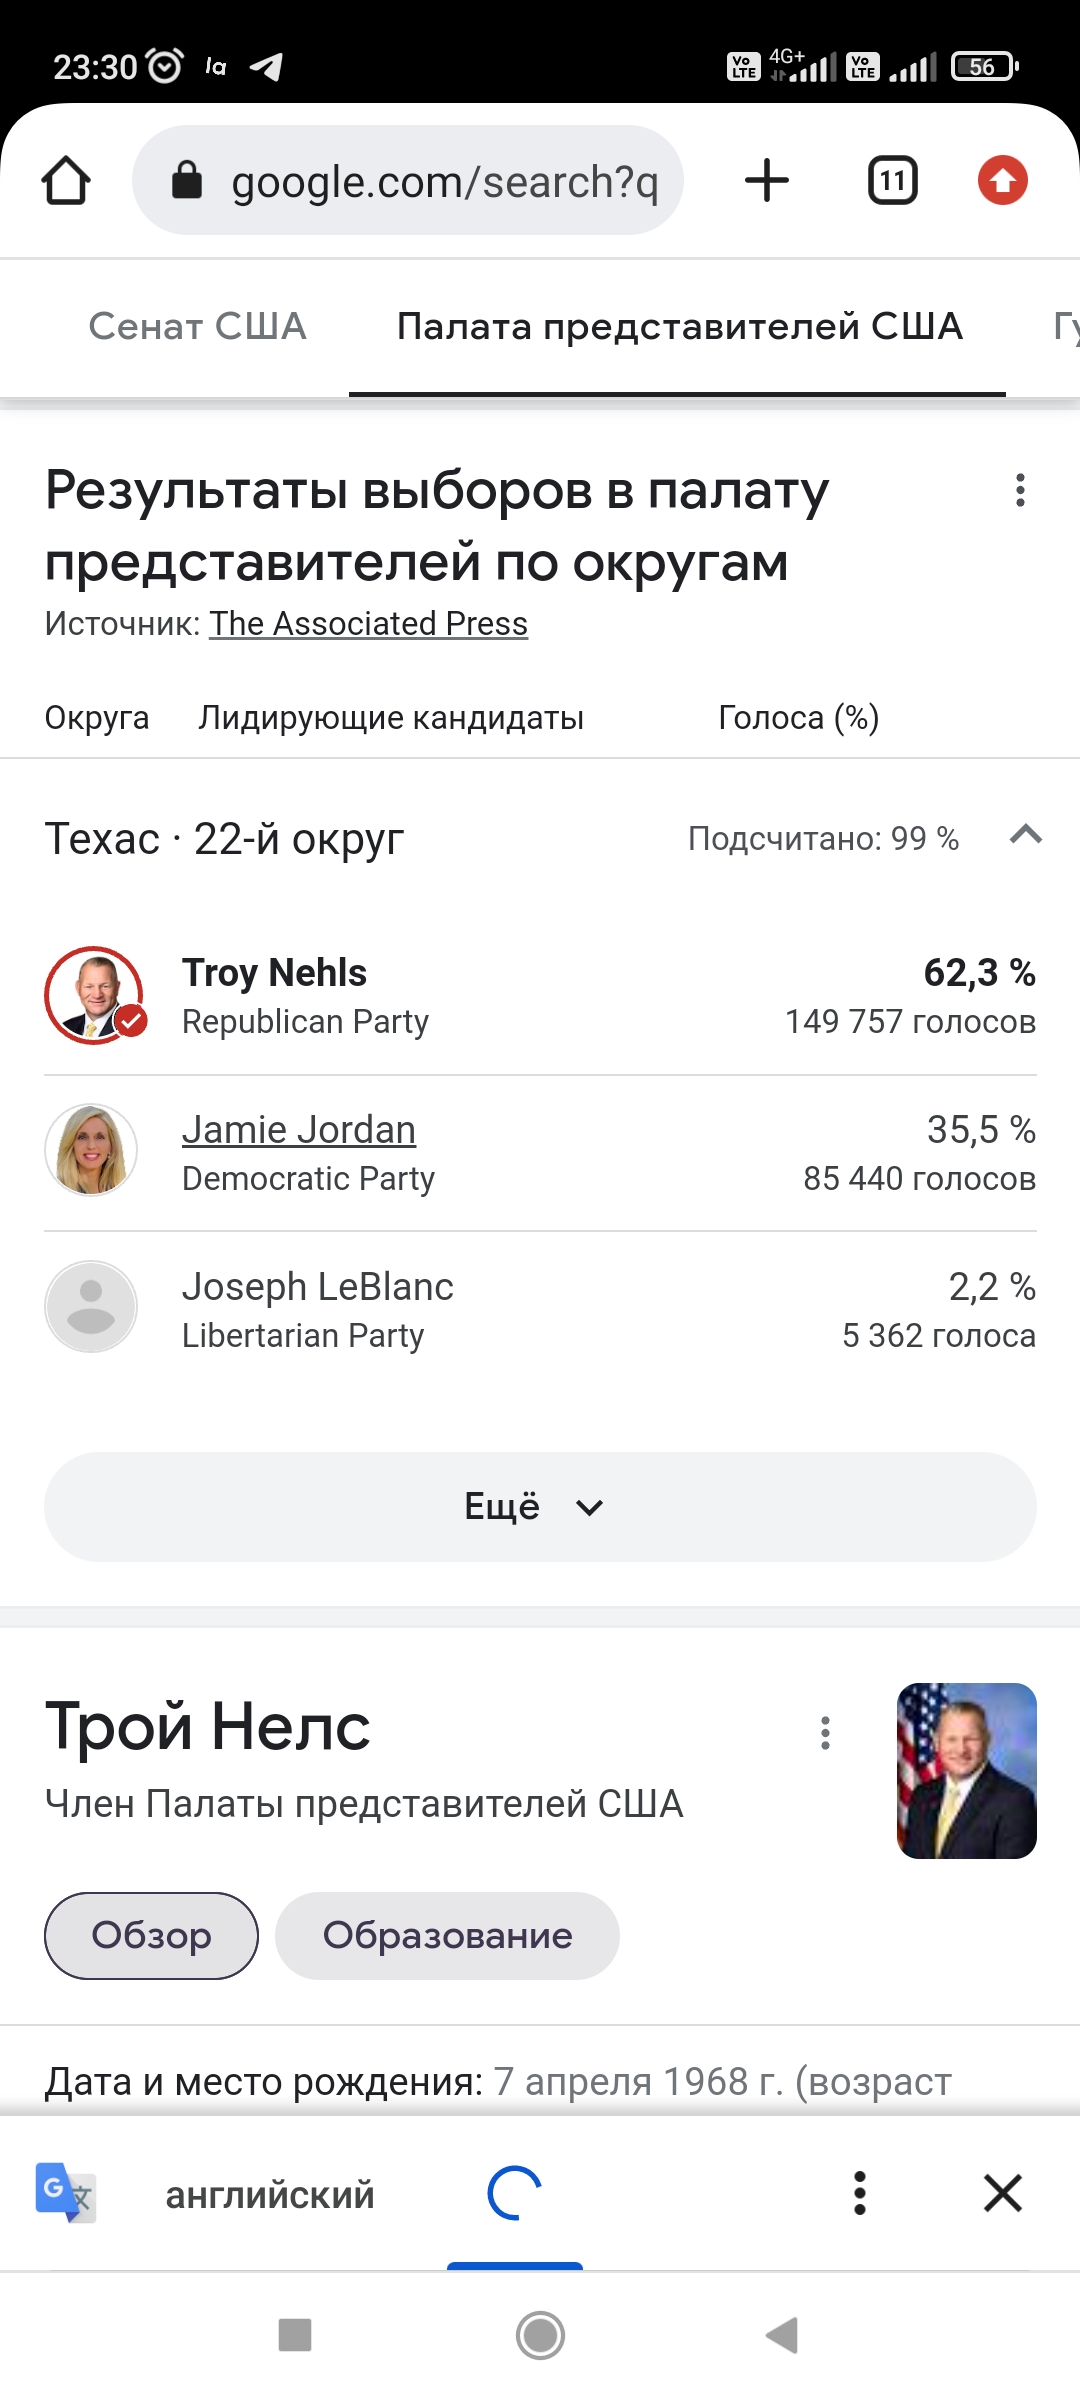Viewport: 1080px width, 2400px height.
Task: Switch to Сенат США tab
Action: pos(197,326)
